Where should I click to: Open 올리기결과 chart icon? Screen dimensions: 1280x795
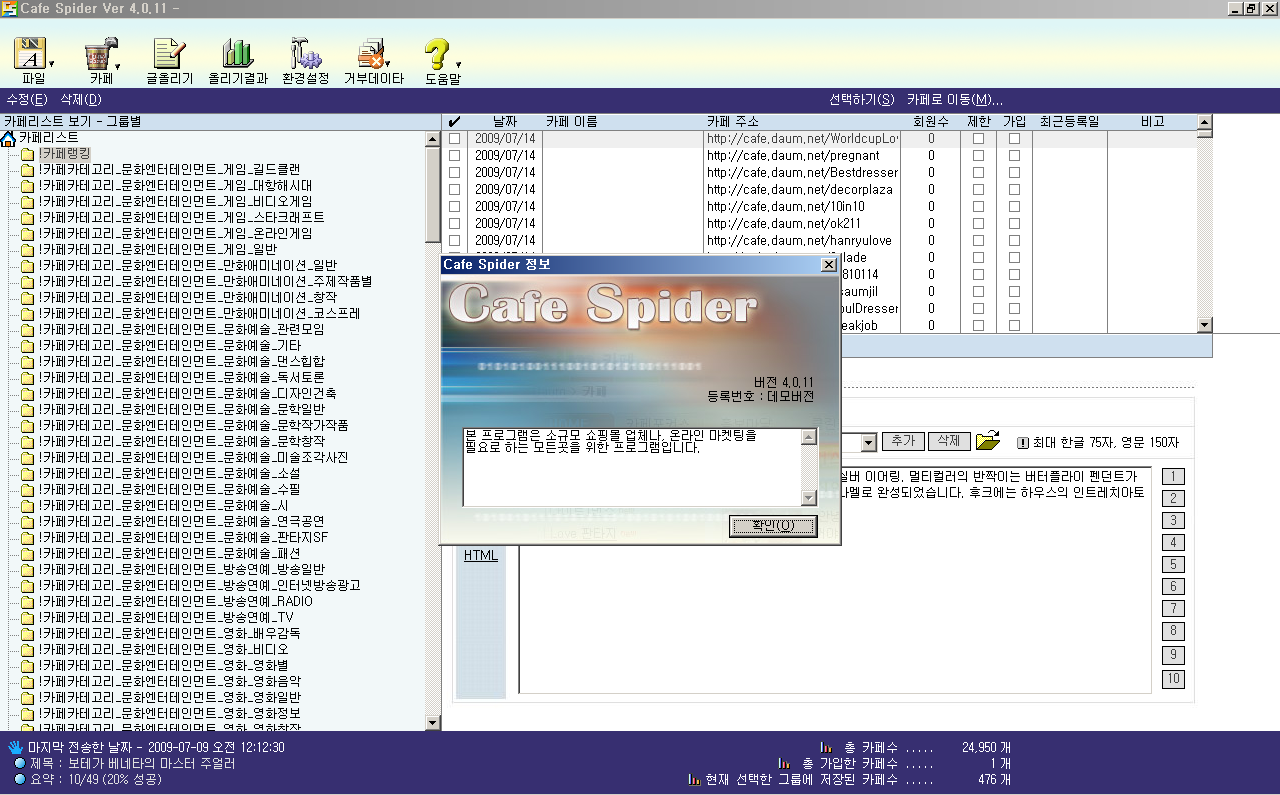coord(237,55)
